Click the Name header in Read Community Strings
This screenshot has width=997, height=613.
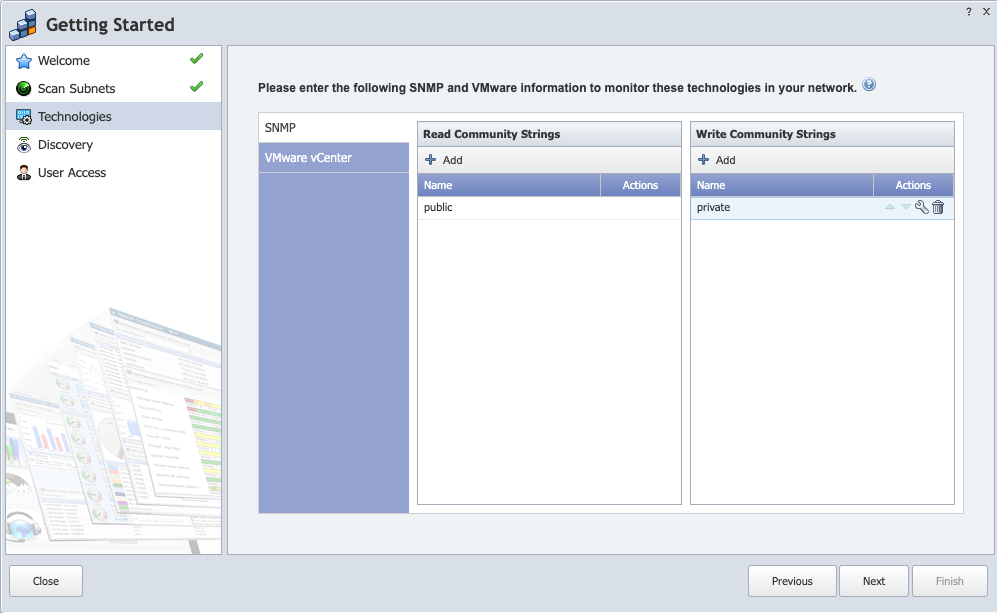point(509,185)
